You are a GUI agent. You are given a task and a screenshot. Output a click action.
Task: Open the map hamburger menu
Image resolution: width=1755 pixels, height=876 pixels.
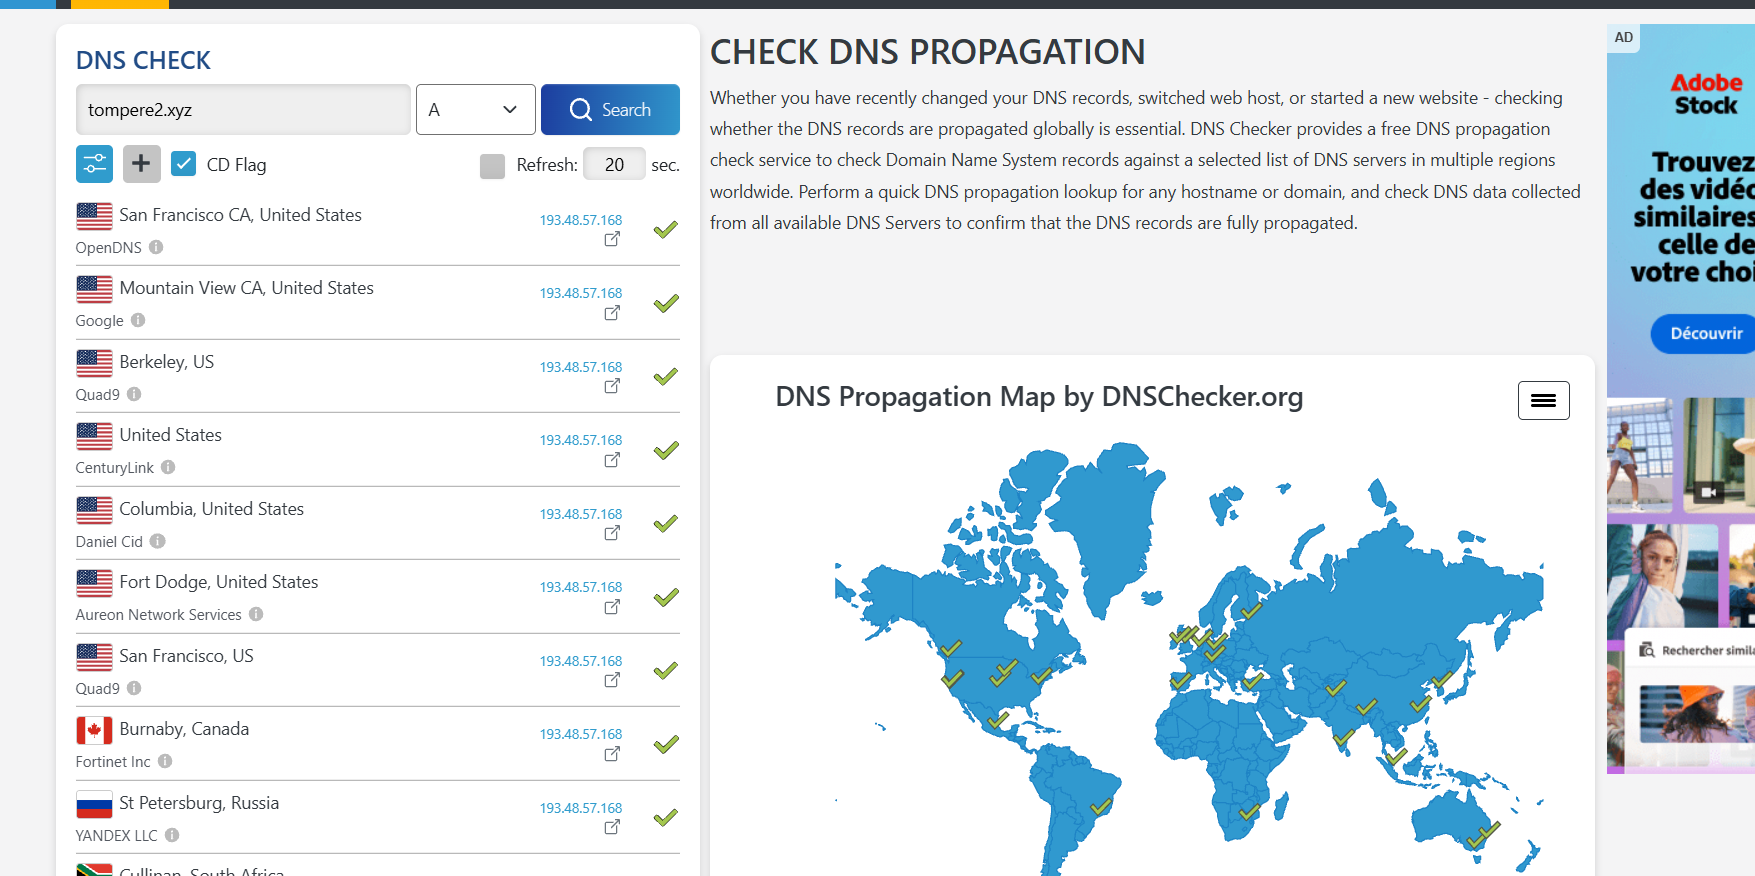(x=1543, y=401)
